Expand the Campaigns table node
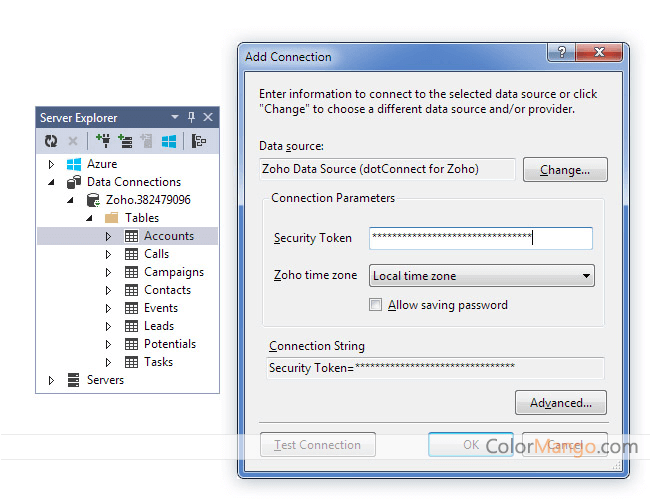 pyautogui.click(x=108, y=272)
